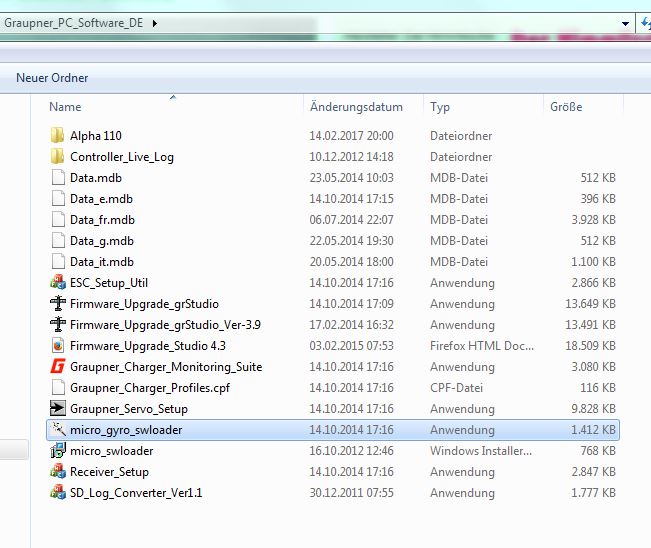The width and height of the screenshot is (651, 548).
Task: Select the Data_fr.mdb file name
Action: [102, 220]
